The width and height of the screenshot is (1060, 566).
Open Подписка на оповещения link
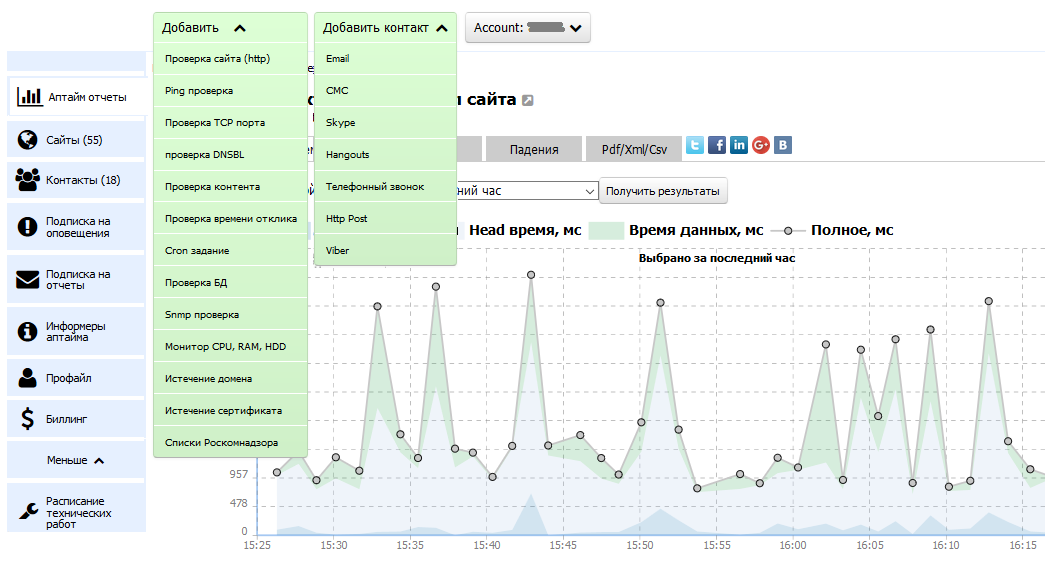point(78,227)
